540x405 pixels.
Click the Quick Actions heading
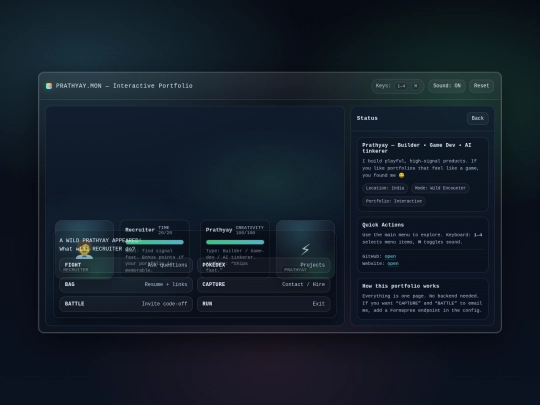383,225
